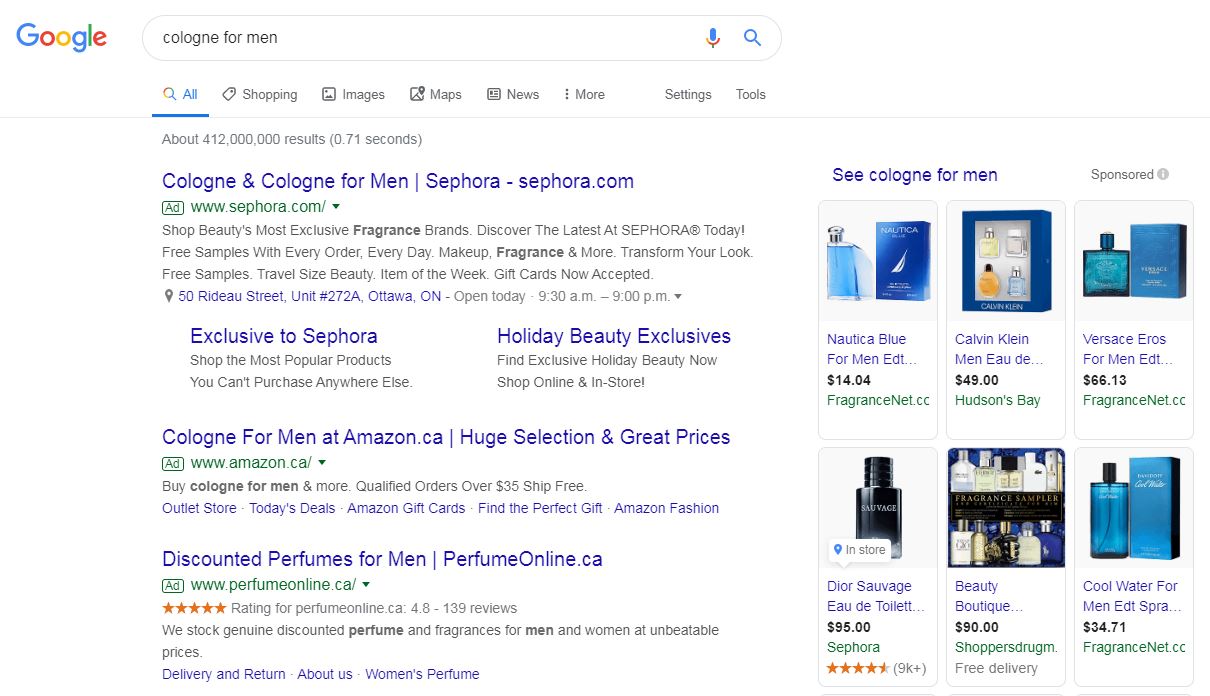
Task: Click the $14.04 Nautica Blue price
Action: click(849, 380)
